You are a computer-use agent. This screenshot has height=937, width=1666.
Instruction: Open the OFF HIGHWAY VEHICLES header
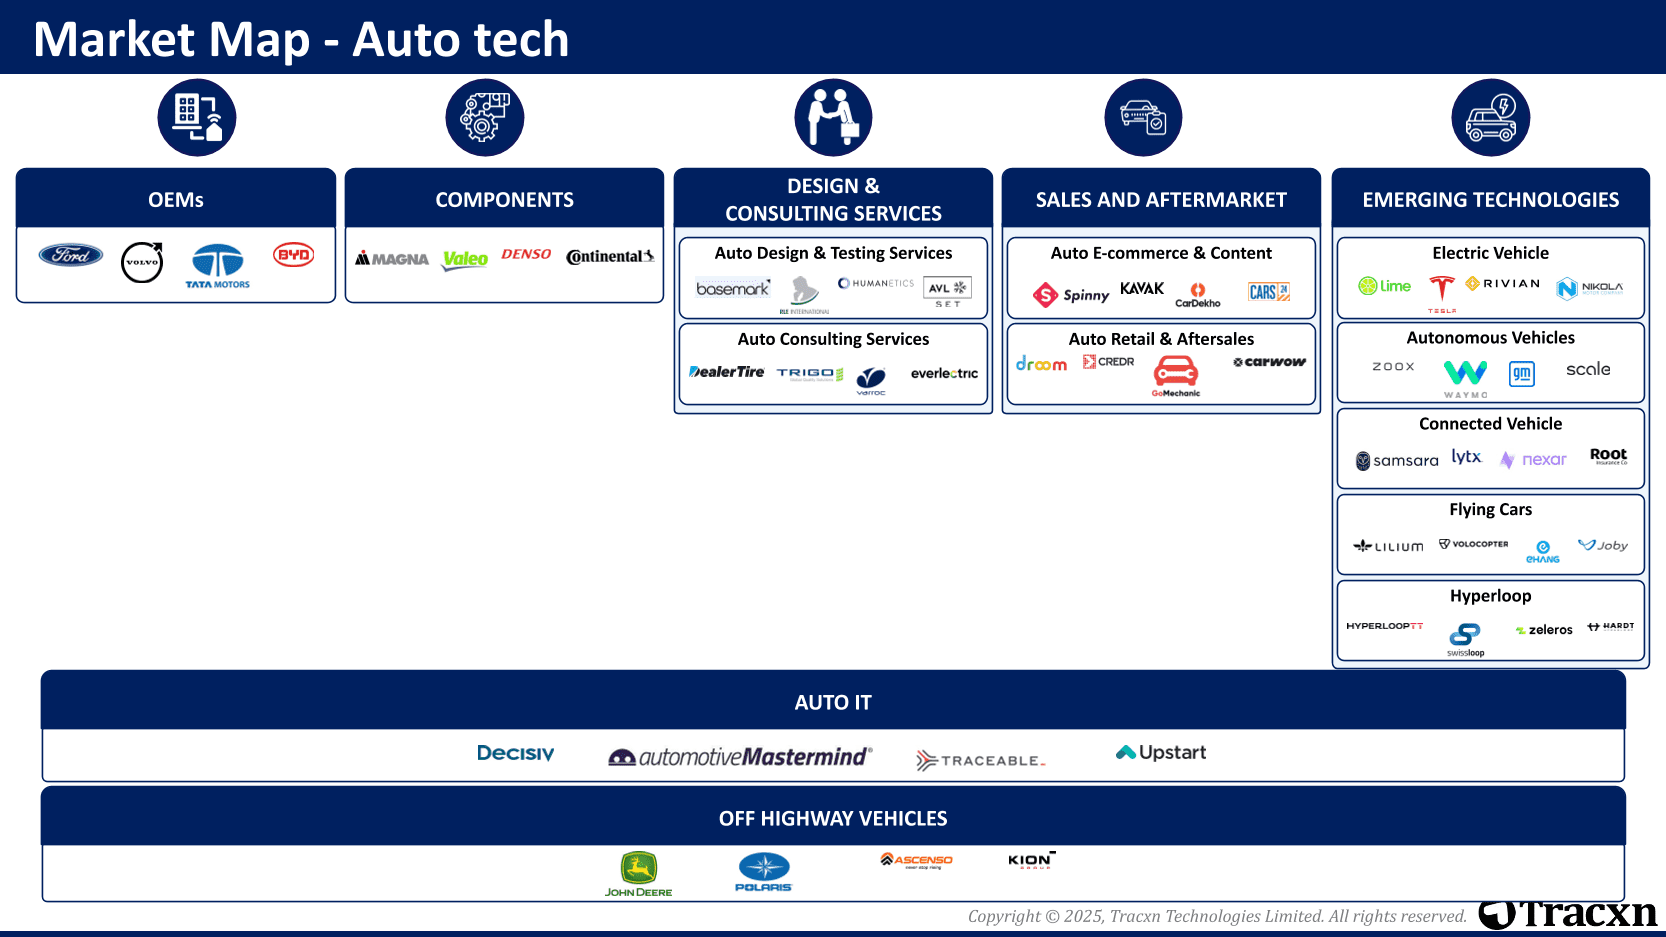click(833, 816)
